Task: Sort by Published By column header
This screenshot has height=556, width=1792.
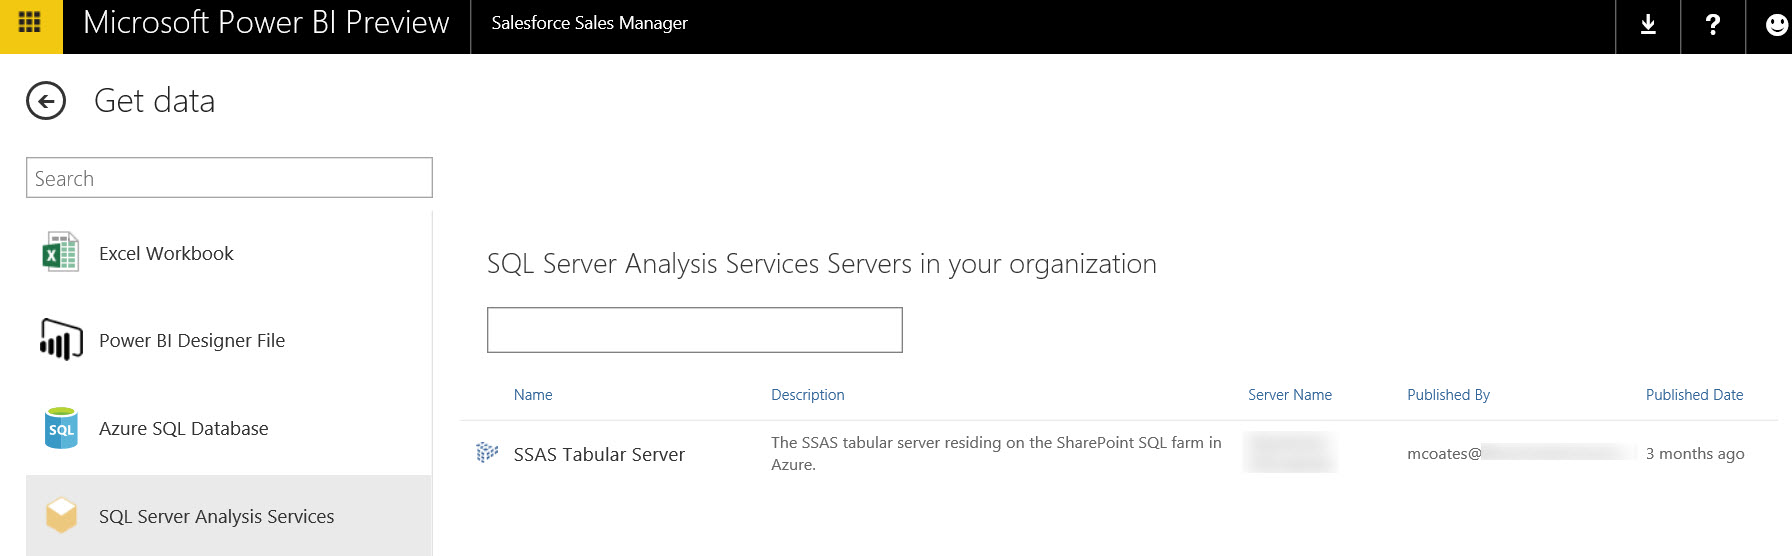Action: tap(1448, 395)
